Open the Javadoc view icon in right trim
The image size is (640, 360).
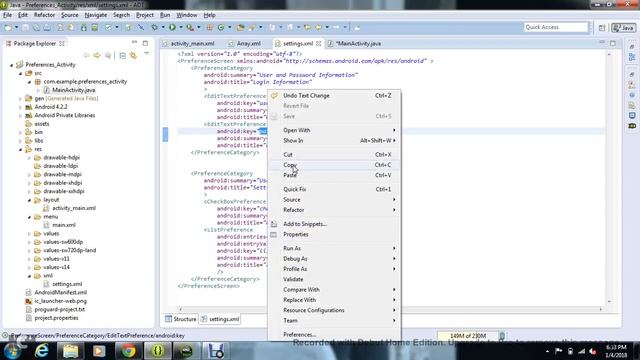pyautogui.click(x=632, y=95)
